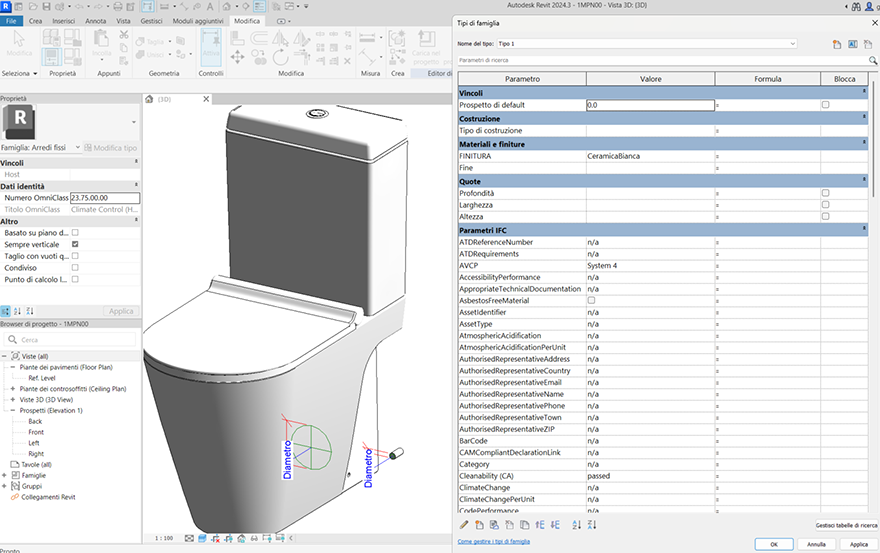Open the Come gestire i tipi di famiglia link

click(x=494, y=541)
